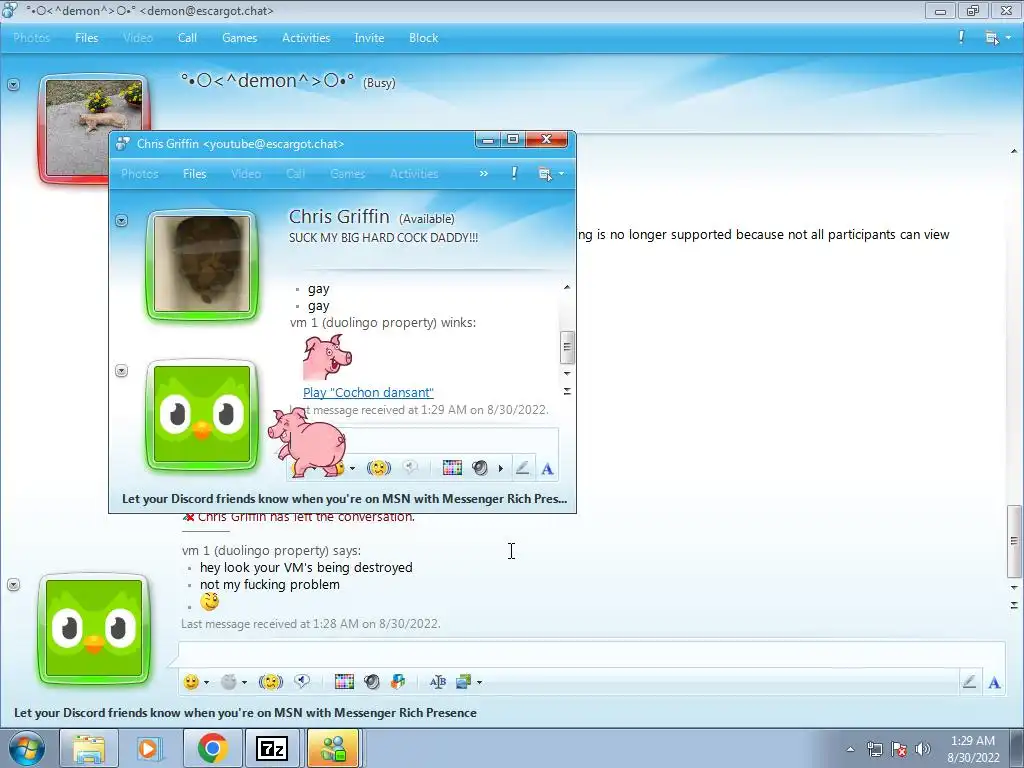Image resolution: width=1024 pixels, height=768 pixels.
Task: Click volume icon in system tray
Action: point(922,749)
